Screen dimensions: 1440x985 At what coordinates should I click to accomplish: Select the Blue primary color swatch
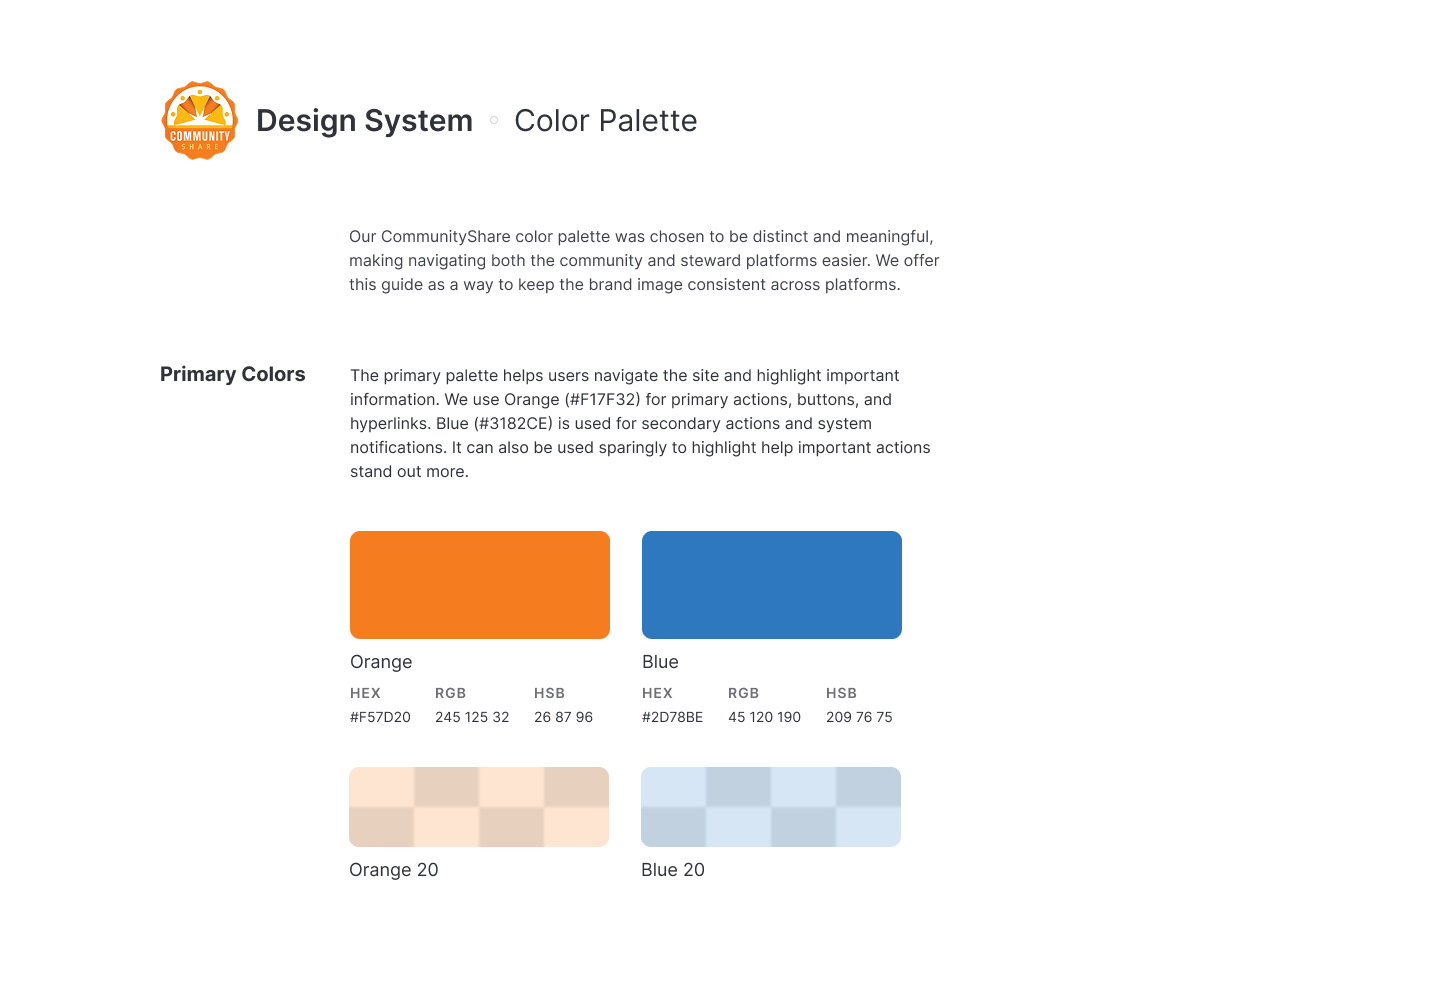click(x=772, y=585)
